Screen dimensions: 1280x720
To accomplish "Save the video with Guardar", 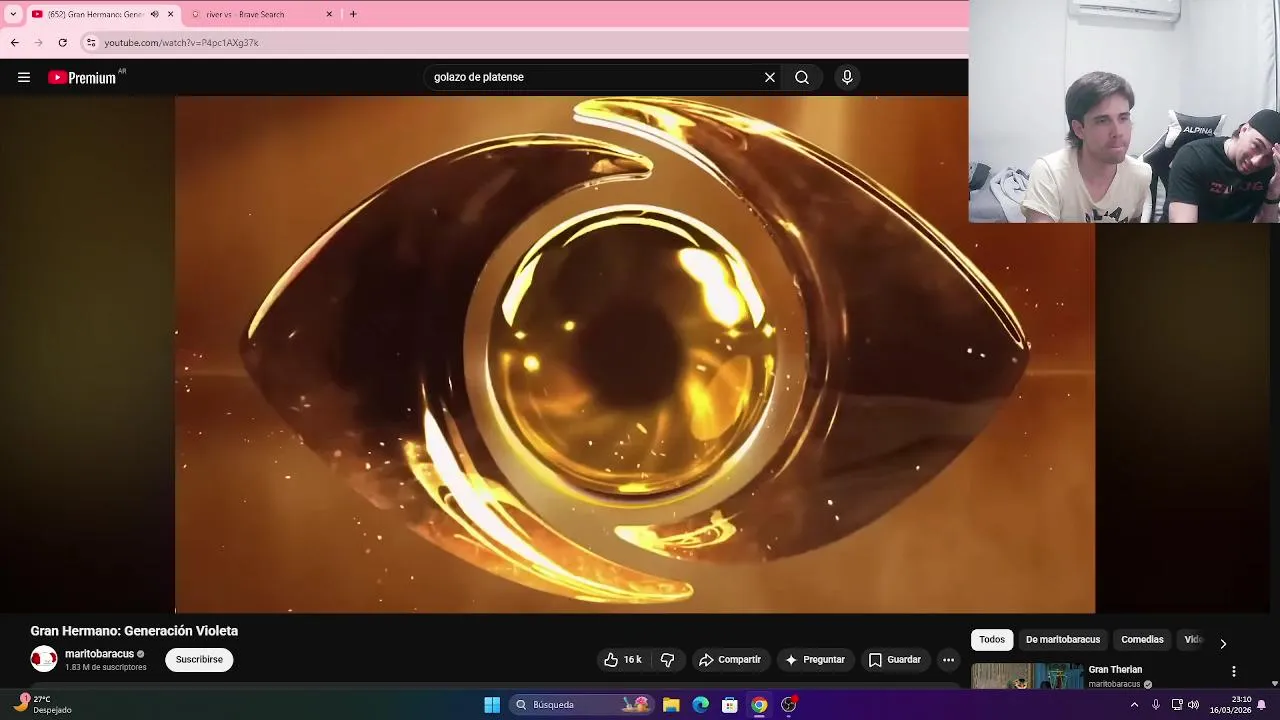I will tap(895, 660).
